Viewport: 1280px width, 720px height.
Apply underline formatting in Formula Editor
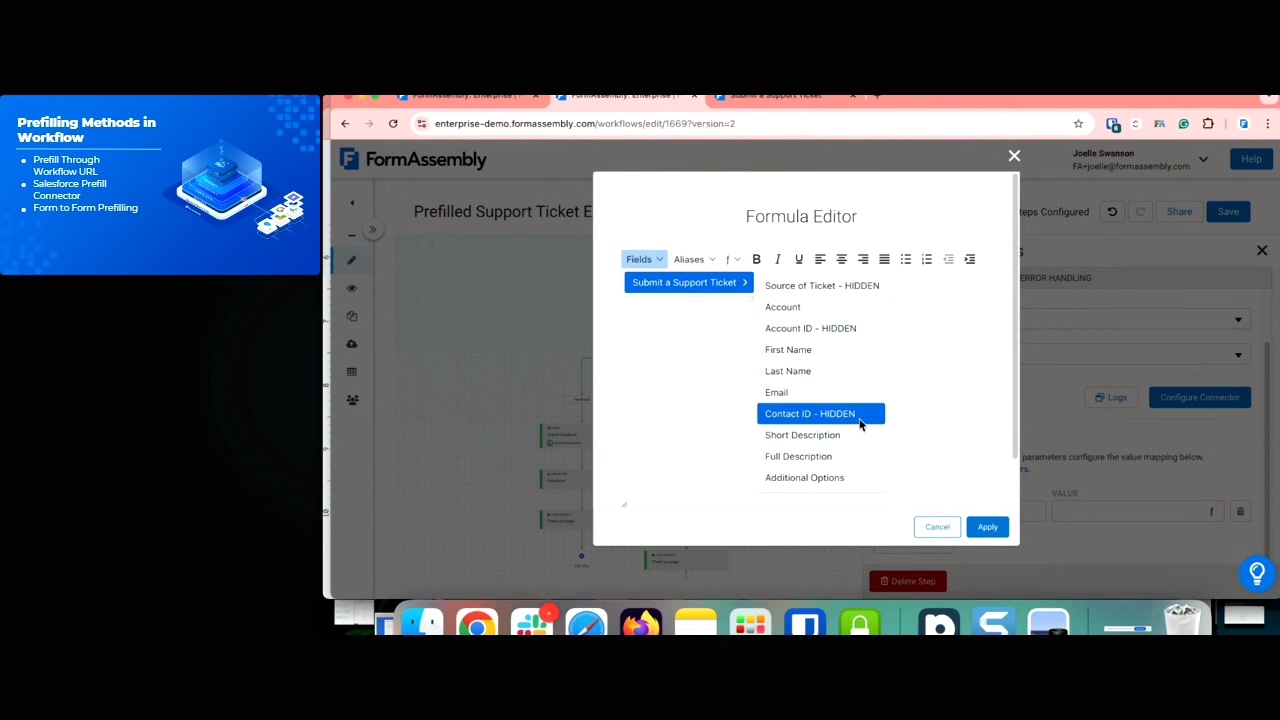click(x=799, y=259)
